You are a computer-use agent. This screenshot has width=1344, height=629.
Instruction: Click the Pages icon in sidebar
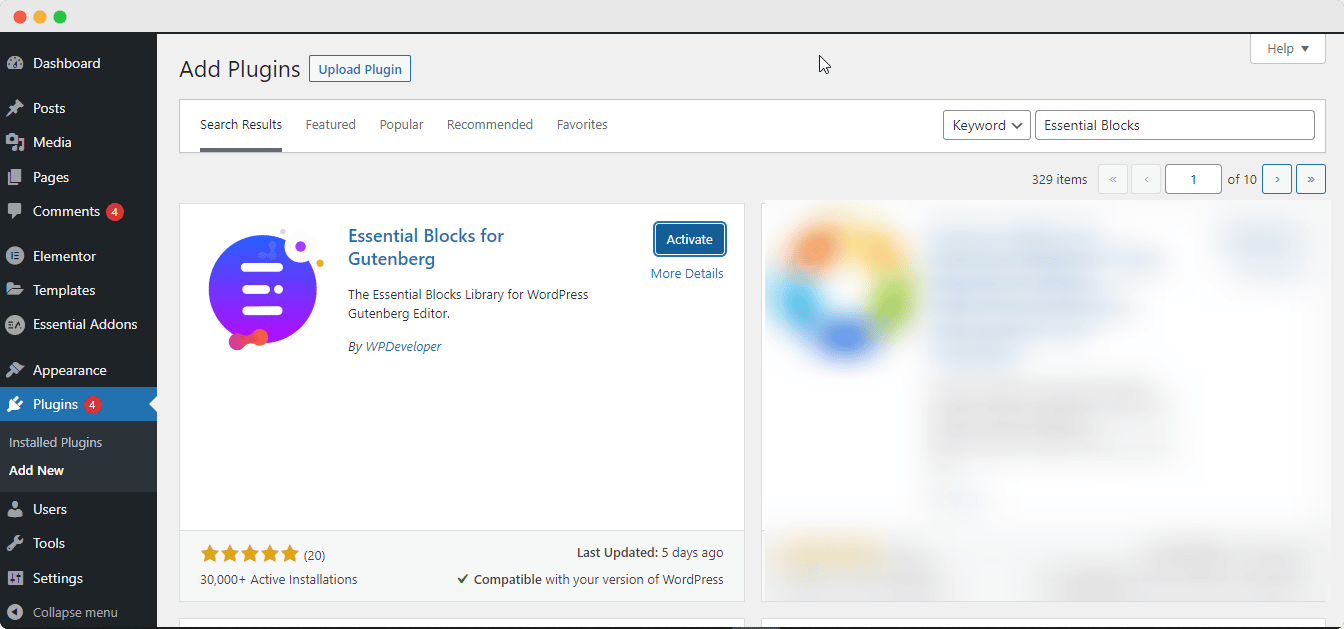[x=15, y=177]
